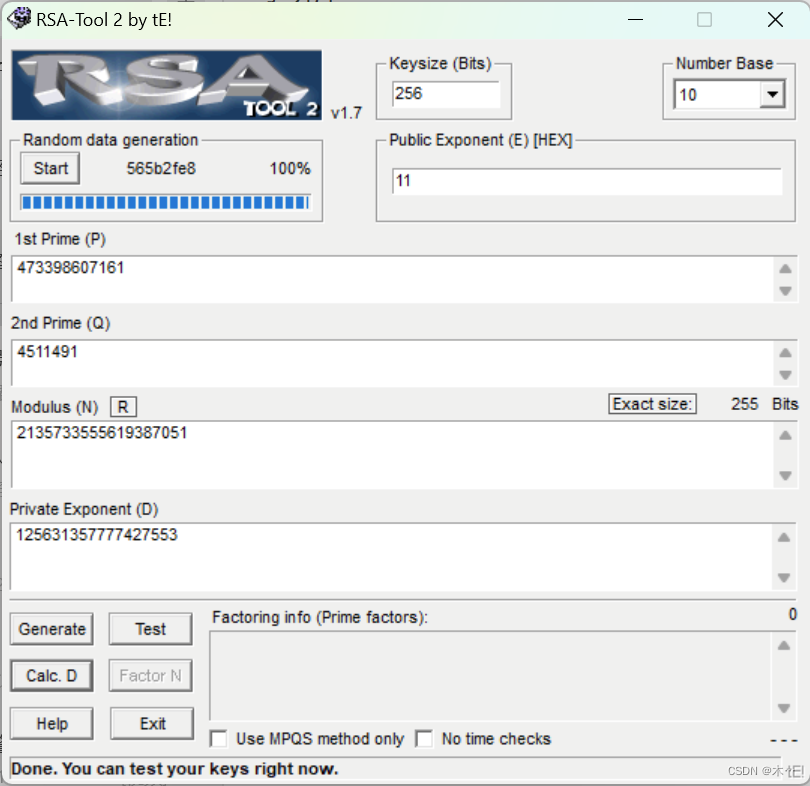Select the Number Base combo box arrow
Screen dimensions: 810x786
point(770,93)
